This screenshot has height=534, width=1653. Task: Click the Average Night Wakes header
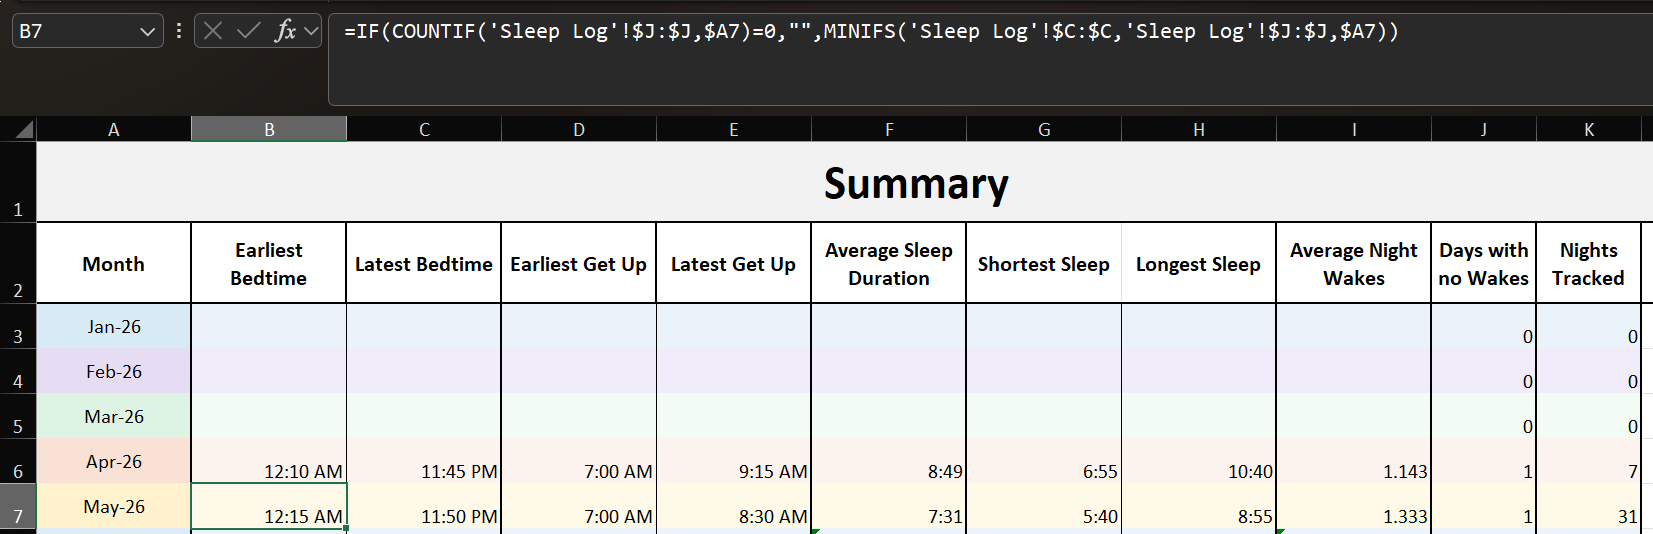tap(1354, 264)
